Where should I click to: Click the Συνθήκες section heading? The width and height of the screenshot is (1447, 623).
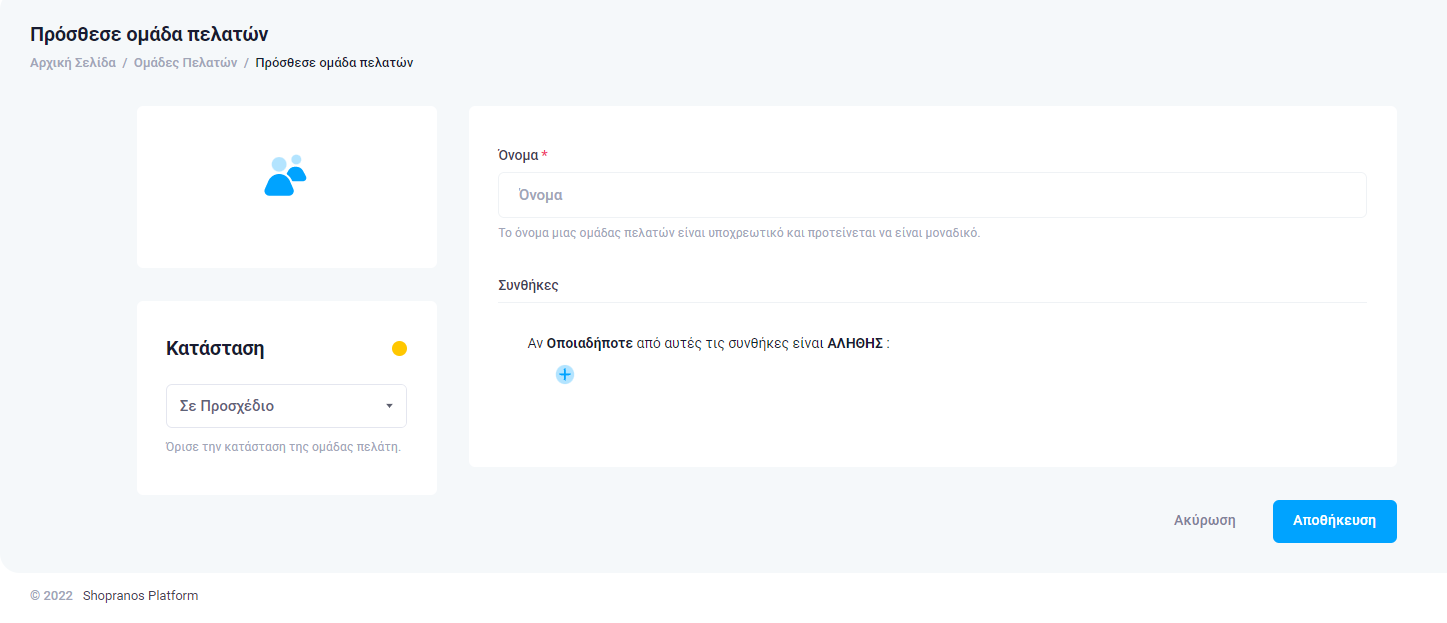[528, 285]
